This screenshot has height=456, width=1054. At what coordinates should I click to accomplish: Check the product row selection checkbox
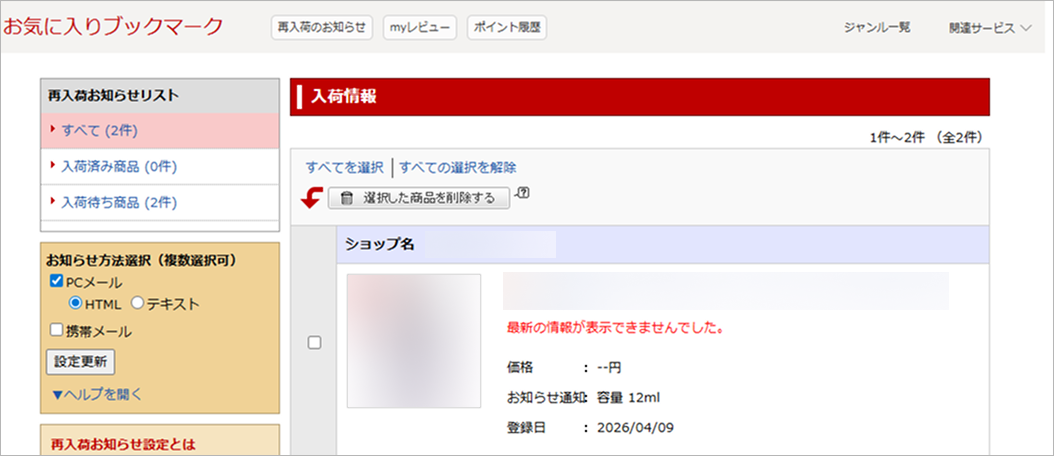click(314, 342)
